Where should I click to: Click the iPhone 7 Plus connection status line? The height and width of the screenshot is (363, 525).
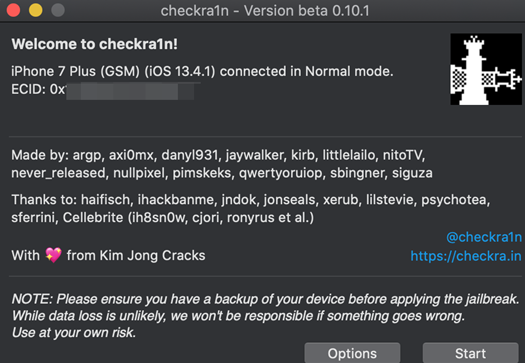point(202,71)
